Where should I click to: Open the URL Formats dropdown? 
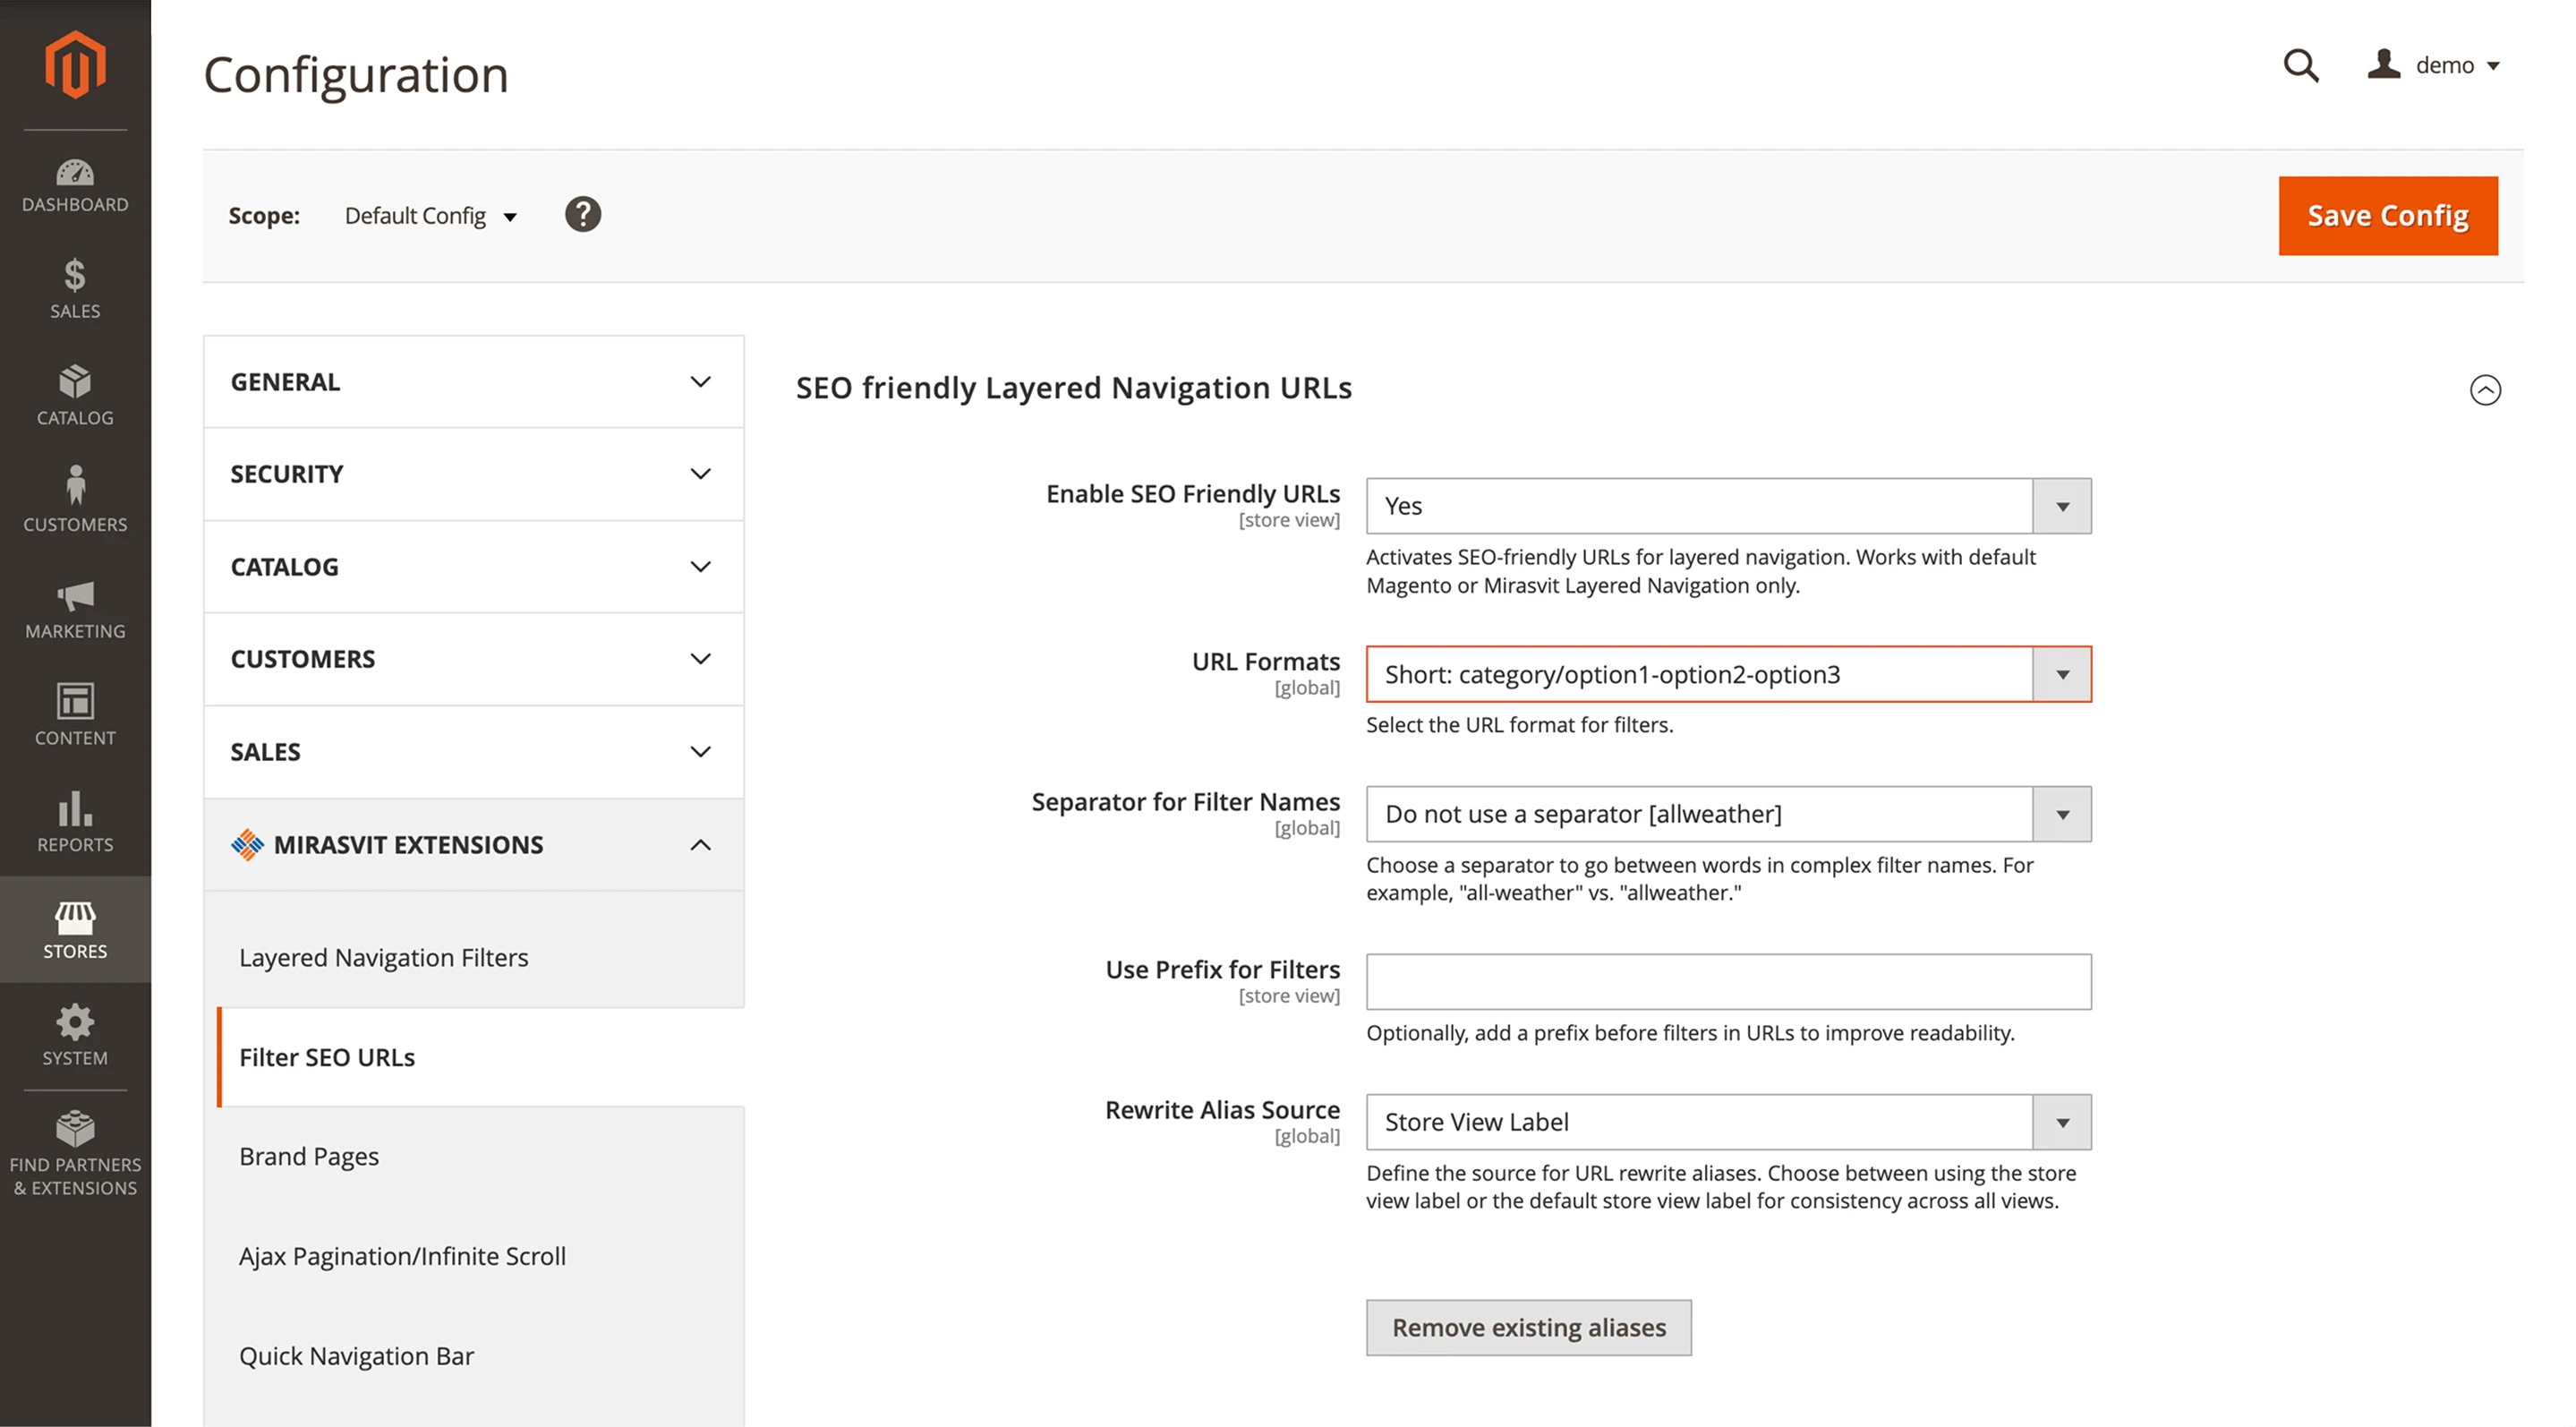[1728, 675]
